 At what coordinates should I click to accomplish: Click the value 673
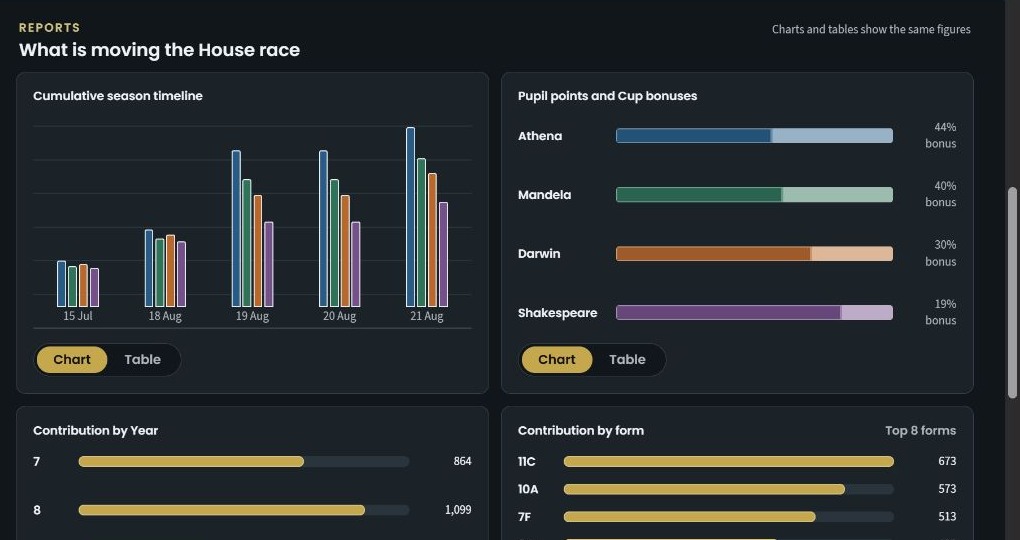pos(947,461)
